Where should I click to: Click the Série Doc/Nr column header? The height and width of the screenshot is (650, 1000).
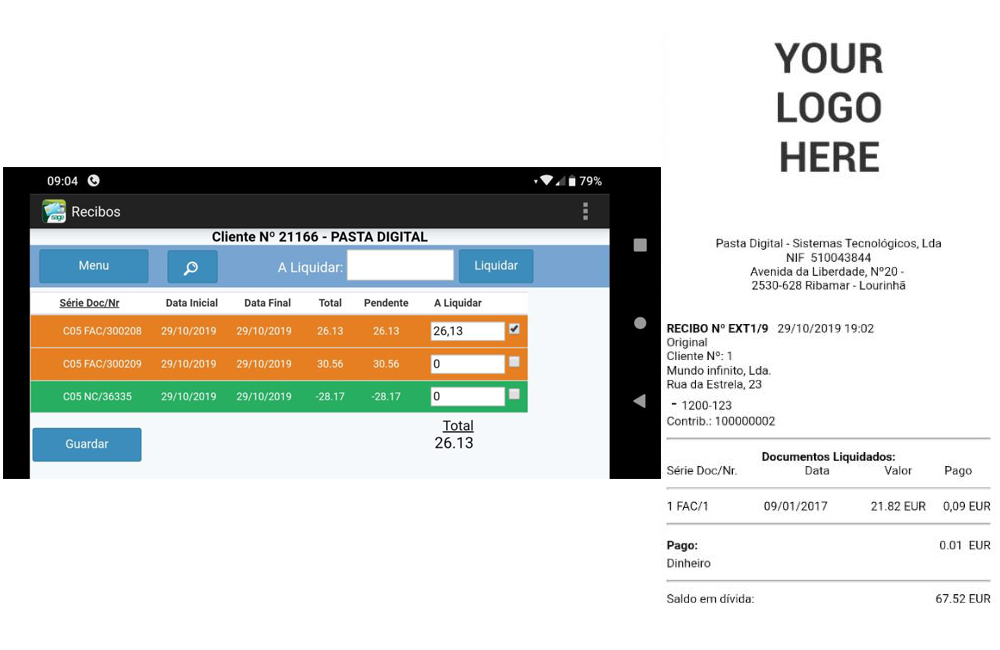(x=89, y=303)
